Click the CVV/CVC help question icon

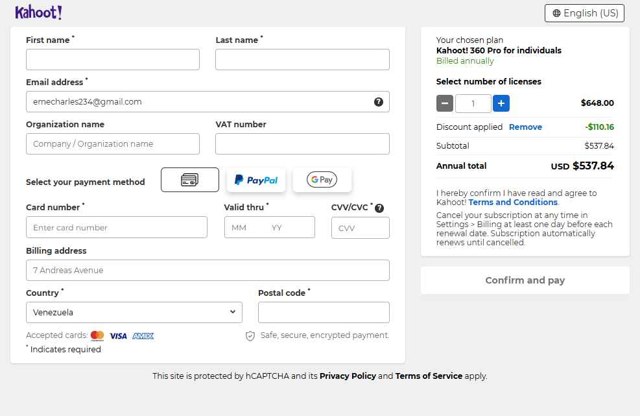[x=379, y=208]
